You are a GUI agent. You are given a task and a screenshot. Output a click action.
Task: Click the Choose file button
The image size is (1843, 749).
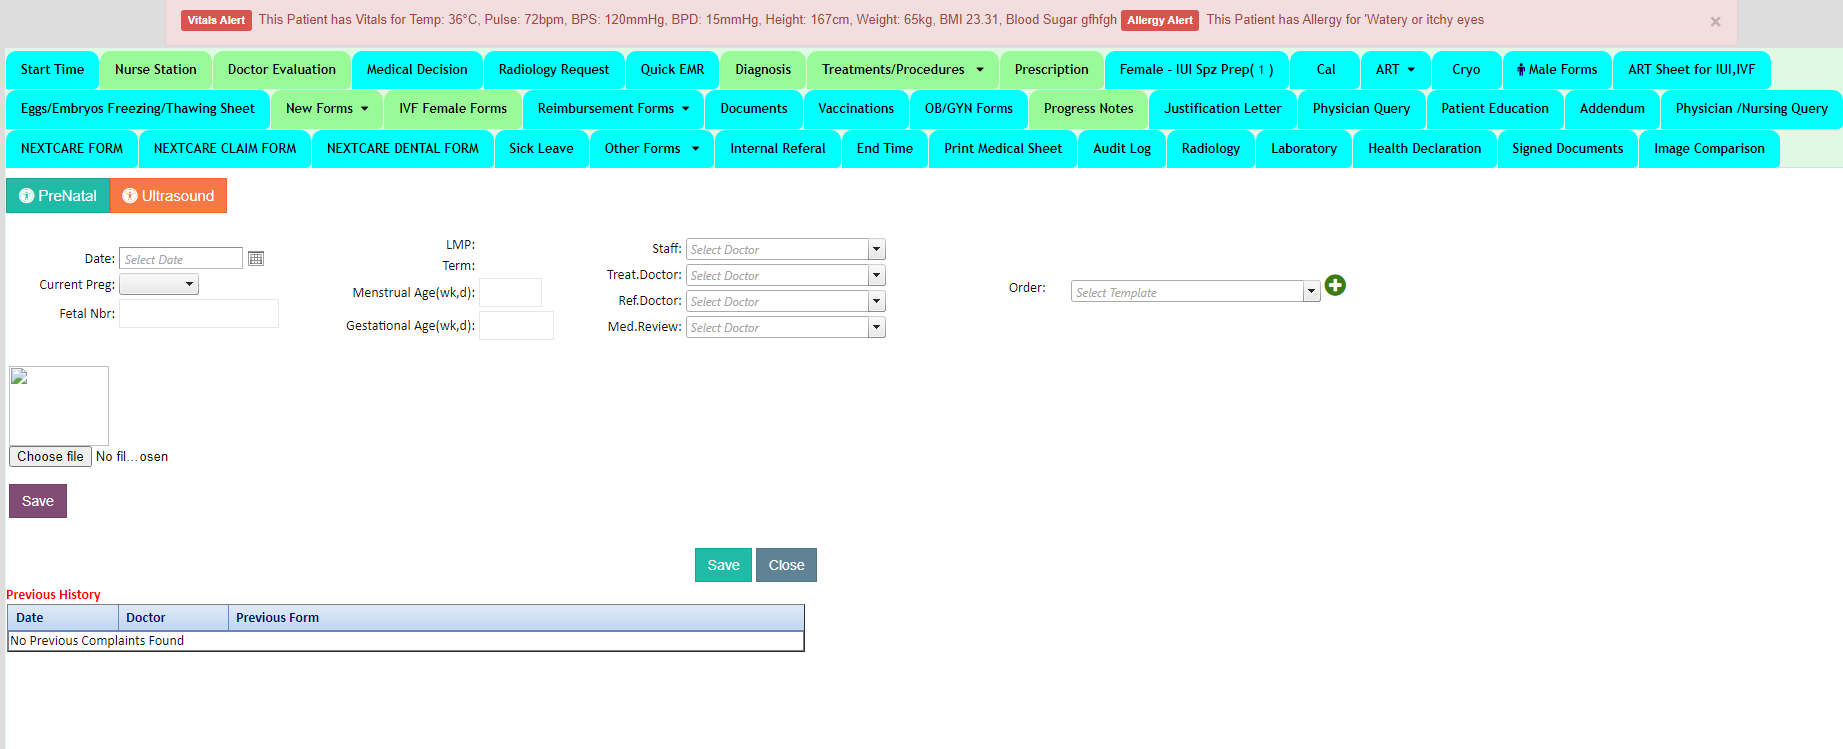(x=50, y=457)
